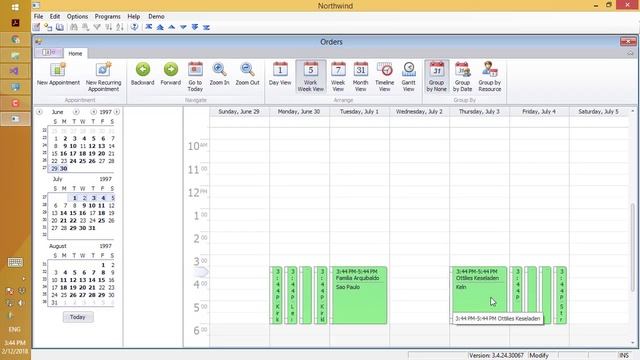The image size is (640, 360).
Task: Open the Edit menu
Action: pyautogui.click(x=55, y=16)
